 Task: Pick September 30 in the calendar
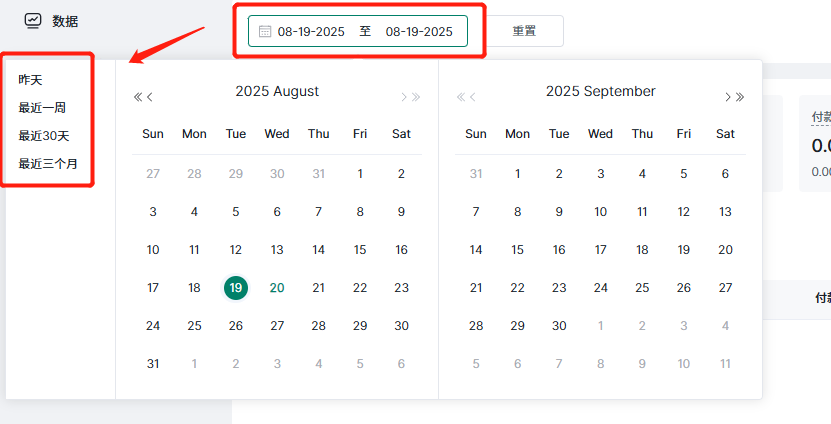click(559, 326)
